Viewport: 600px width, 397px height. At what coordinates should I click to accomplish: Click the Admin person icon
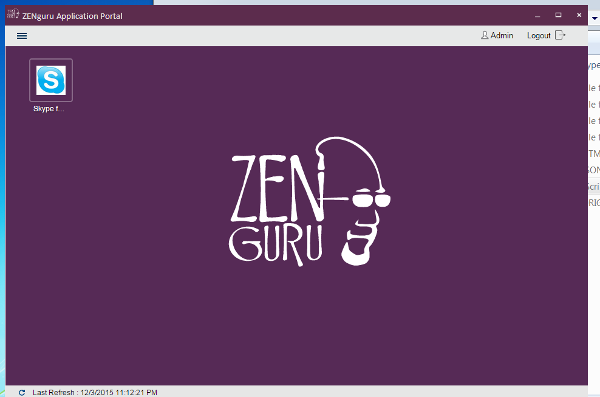point(484,35)
